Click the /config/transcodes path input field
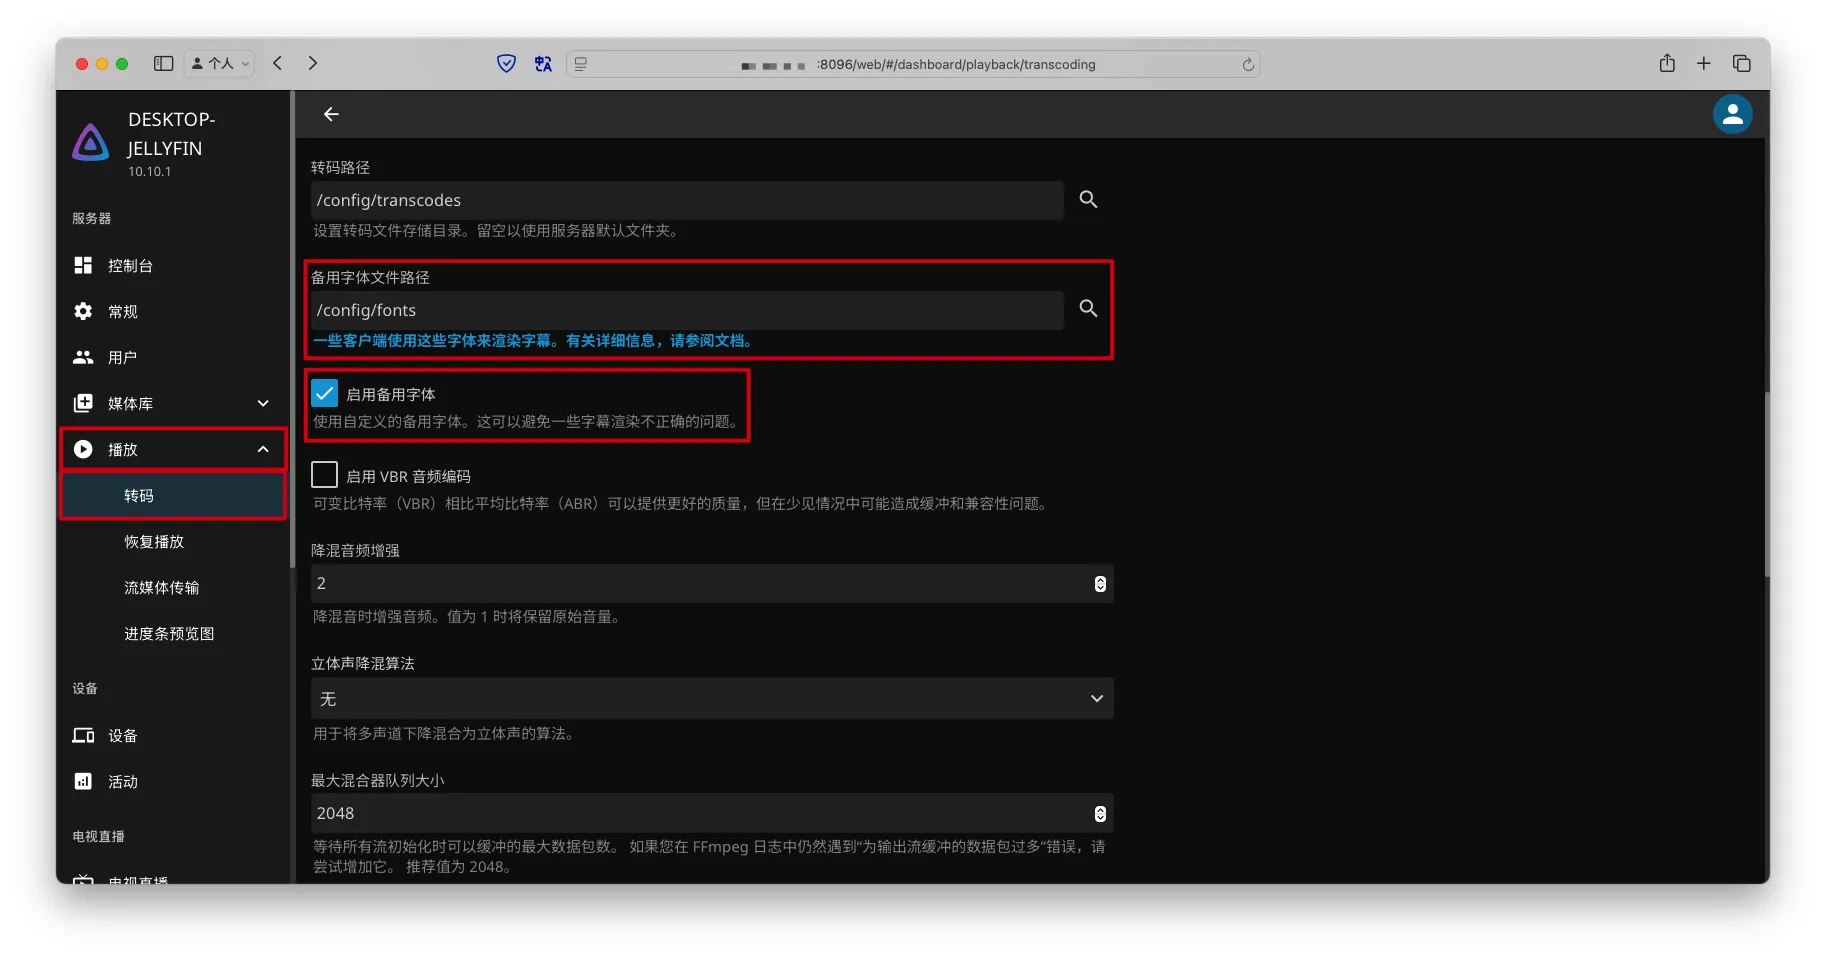This screenshot has height=958, width=1826. click(686, 200)
